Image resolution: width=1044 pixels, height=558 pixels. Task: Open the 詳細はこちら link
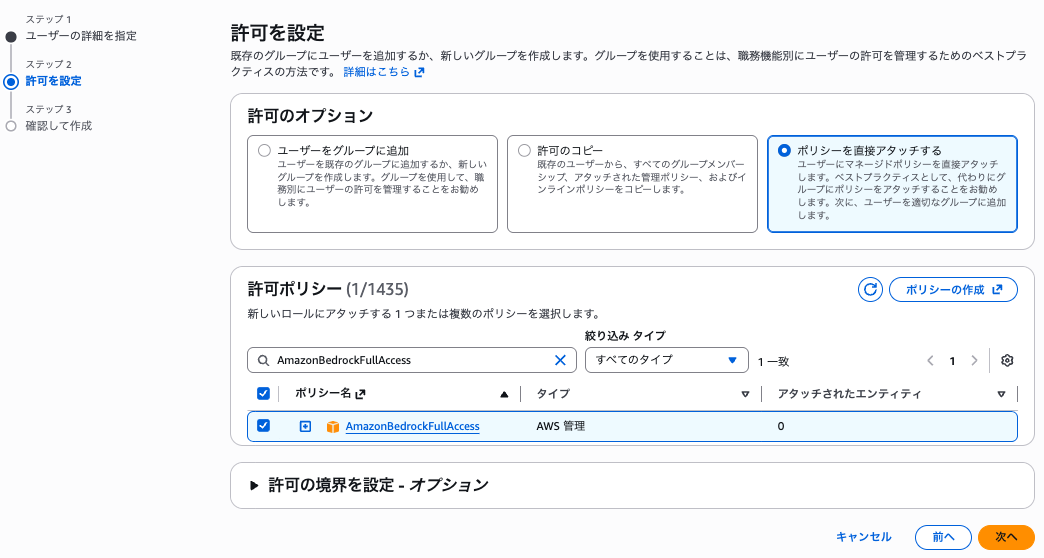coord(376,72)
